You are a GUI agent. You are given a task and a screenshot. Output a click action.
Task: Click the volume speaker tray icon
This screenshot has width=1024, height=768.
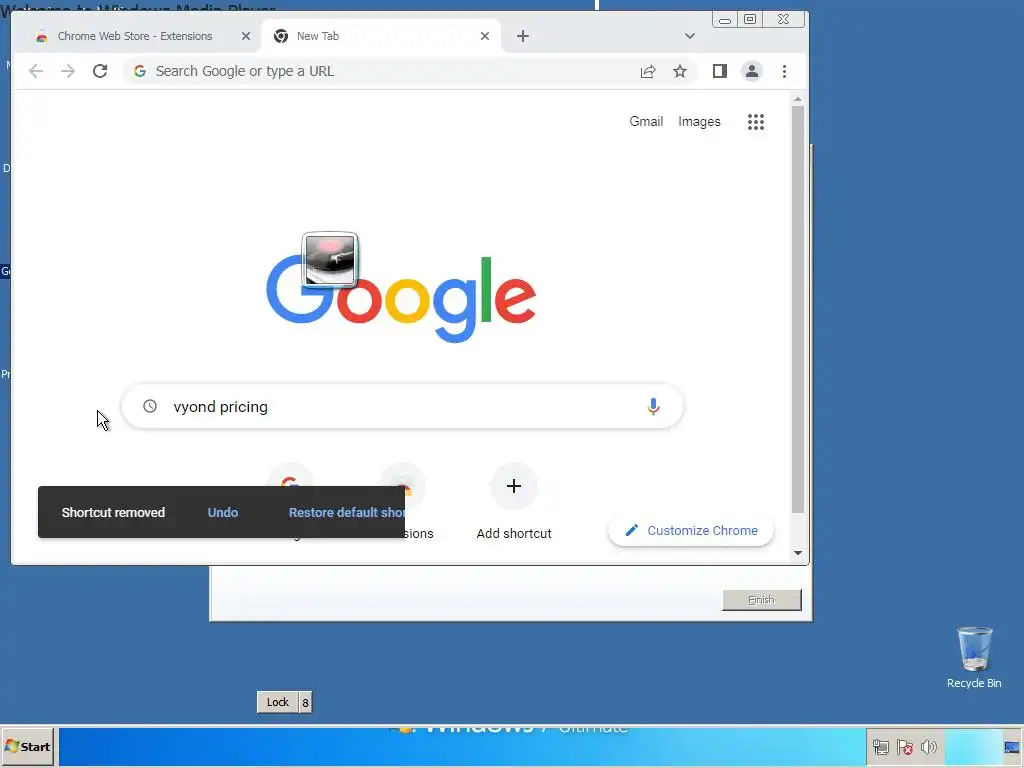coord(928,747)
